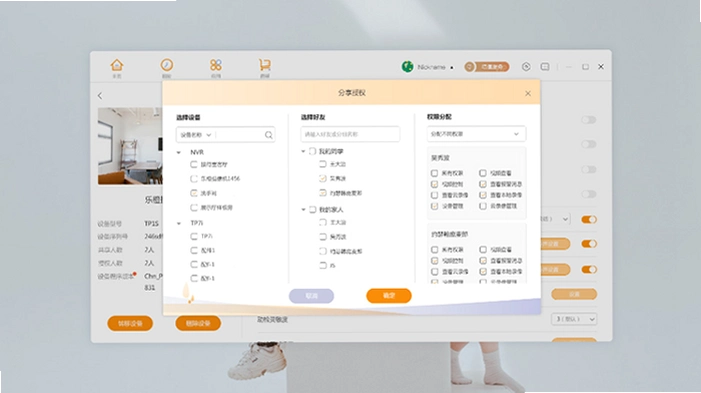Viewport: 701px width, 393px height.
Task: Click the circular icon right of membership badge
Action: point(526,67)
